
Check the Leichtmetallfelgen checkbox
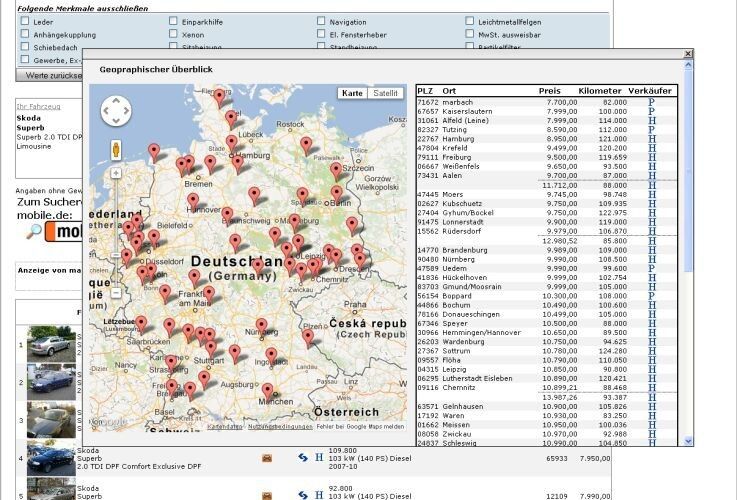470,21
